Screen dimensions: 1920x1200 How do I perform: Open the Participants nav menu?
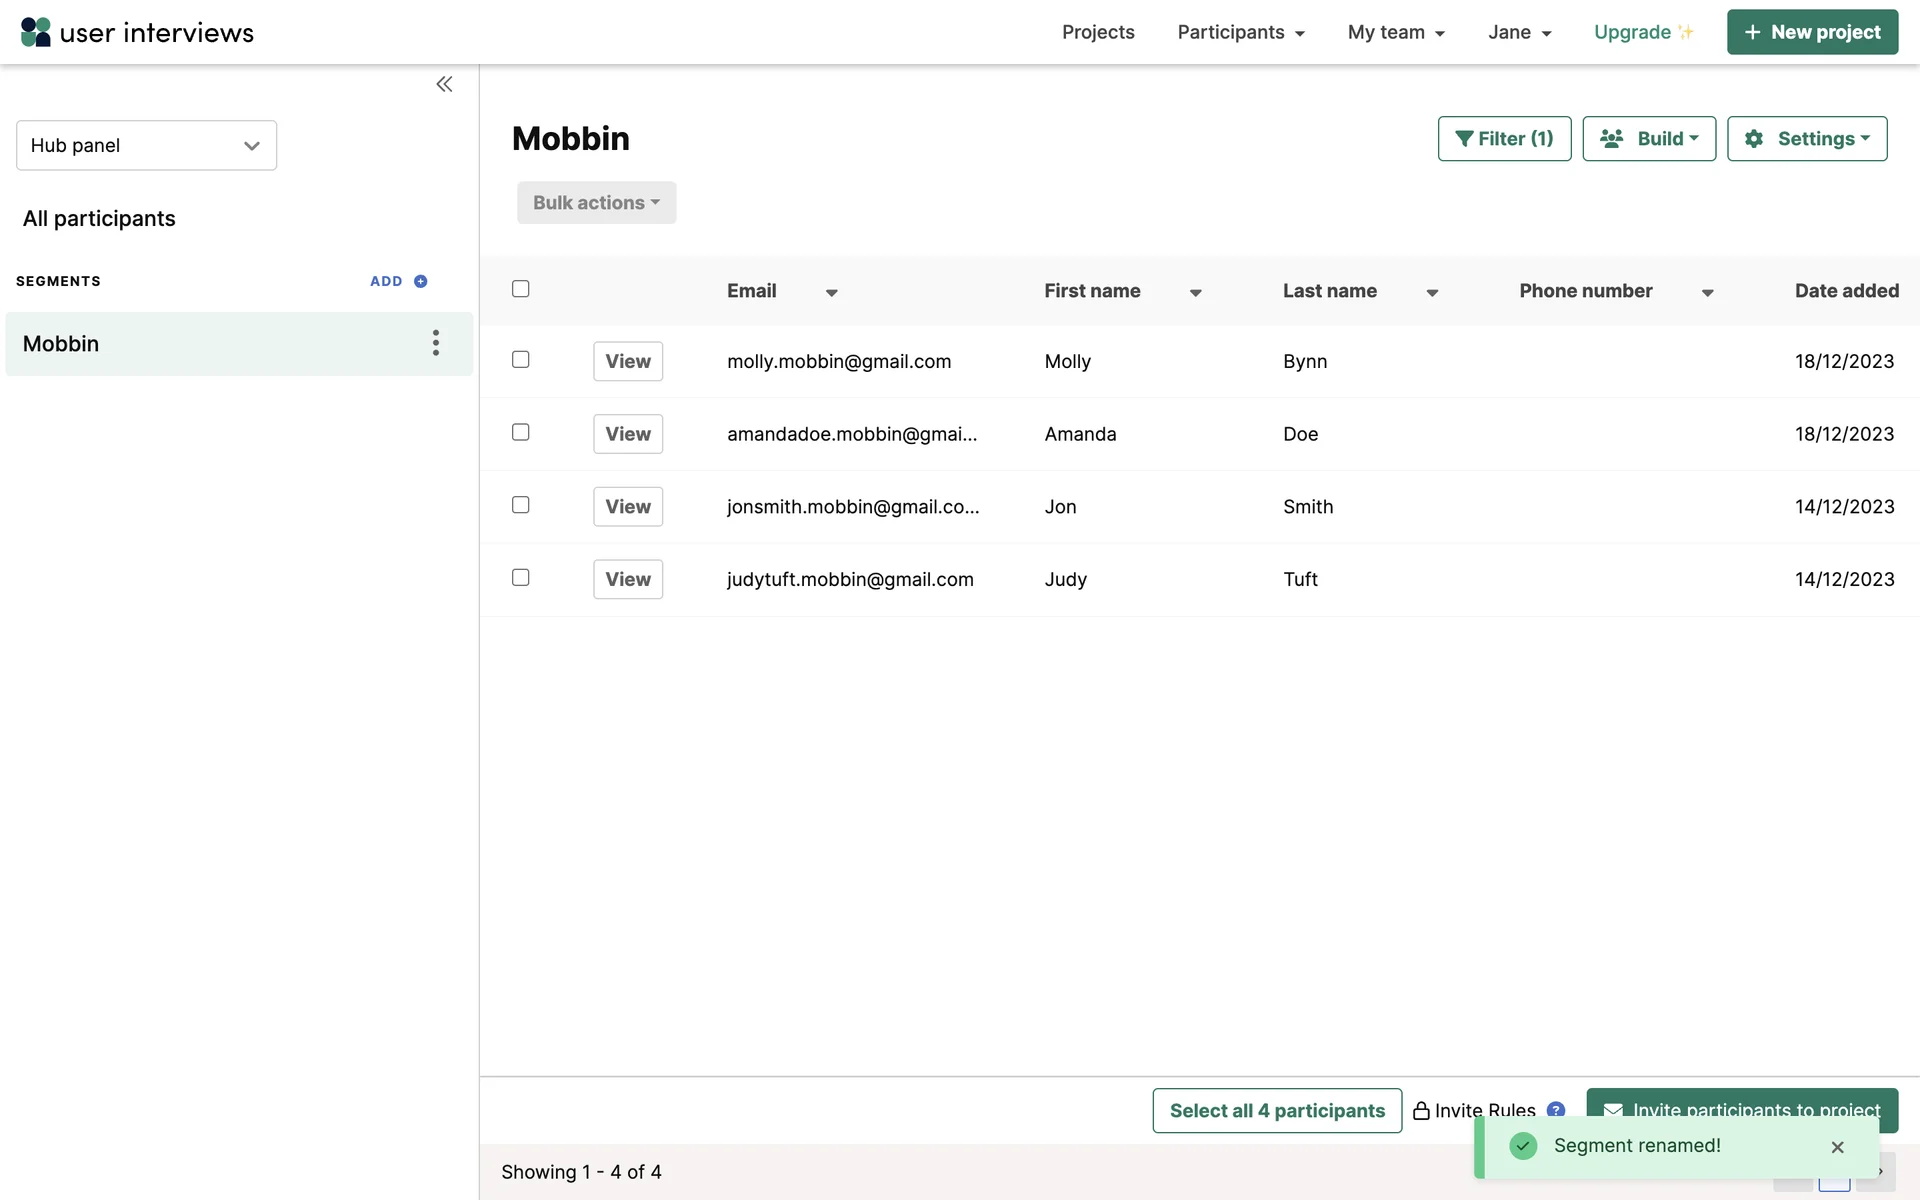pos(1240,32)
